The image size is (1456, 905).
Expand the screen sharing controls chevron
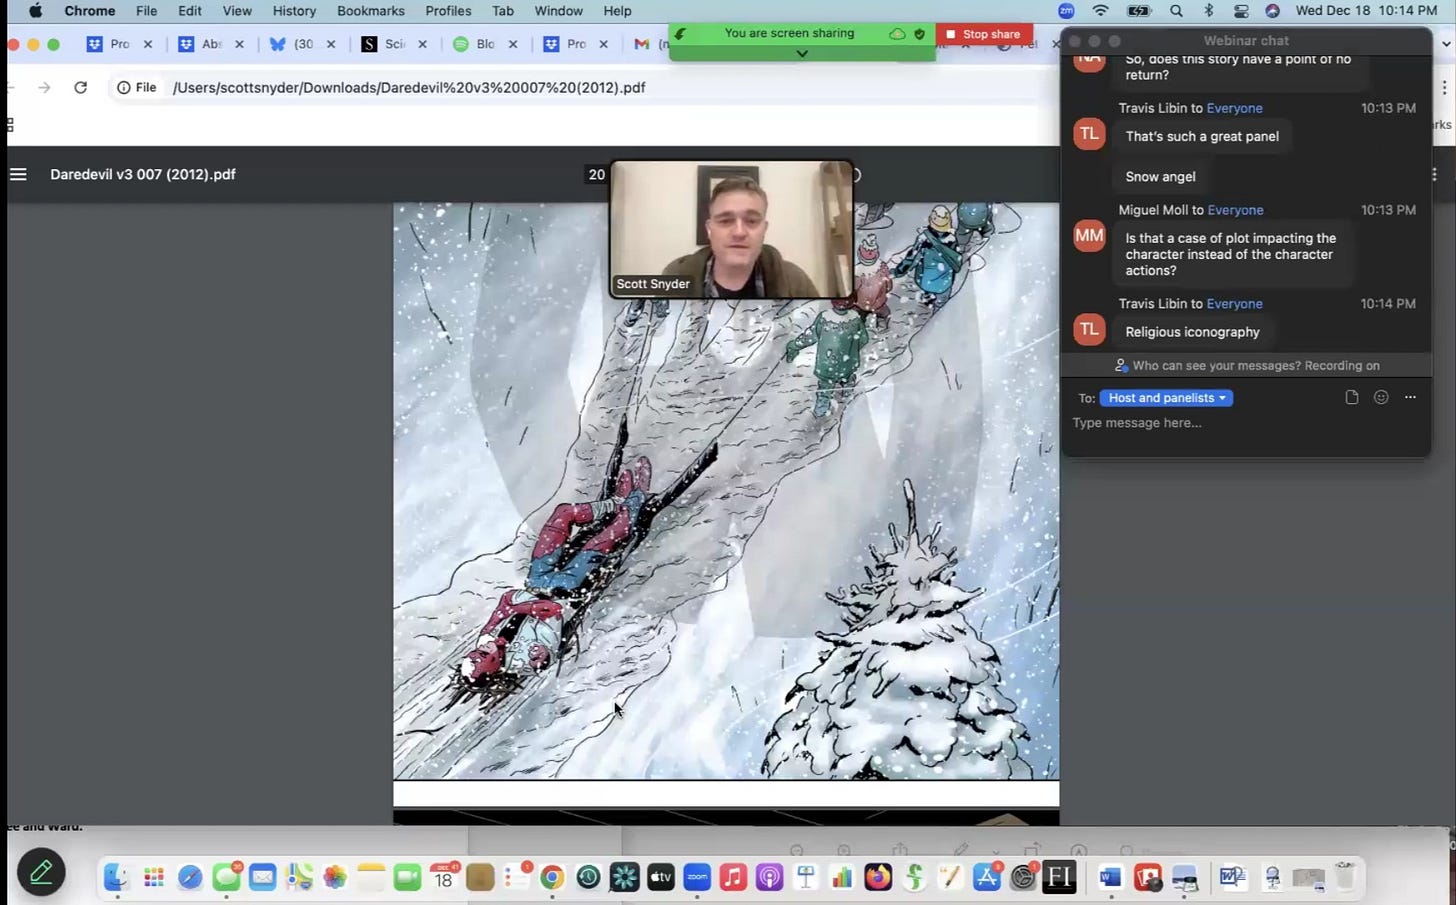tap(802, 53)
